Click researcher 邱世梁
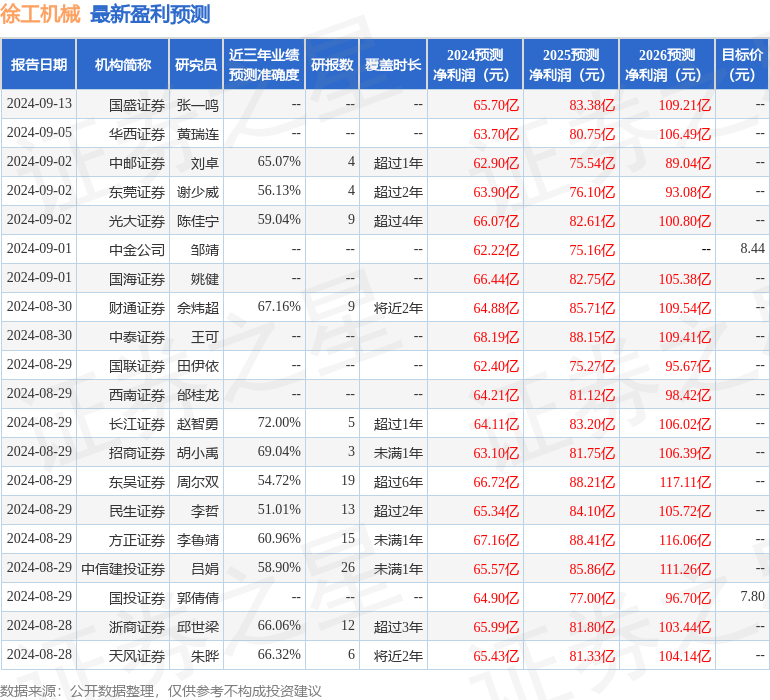770x700 pixels. coord(197,627)
